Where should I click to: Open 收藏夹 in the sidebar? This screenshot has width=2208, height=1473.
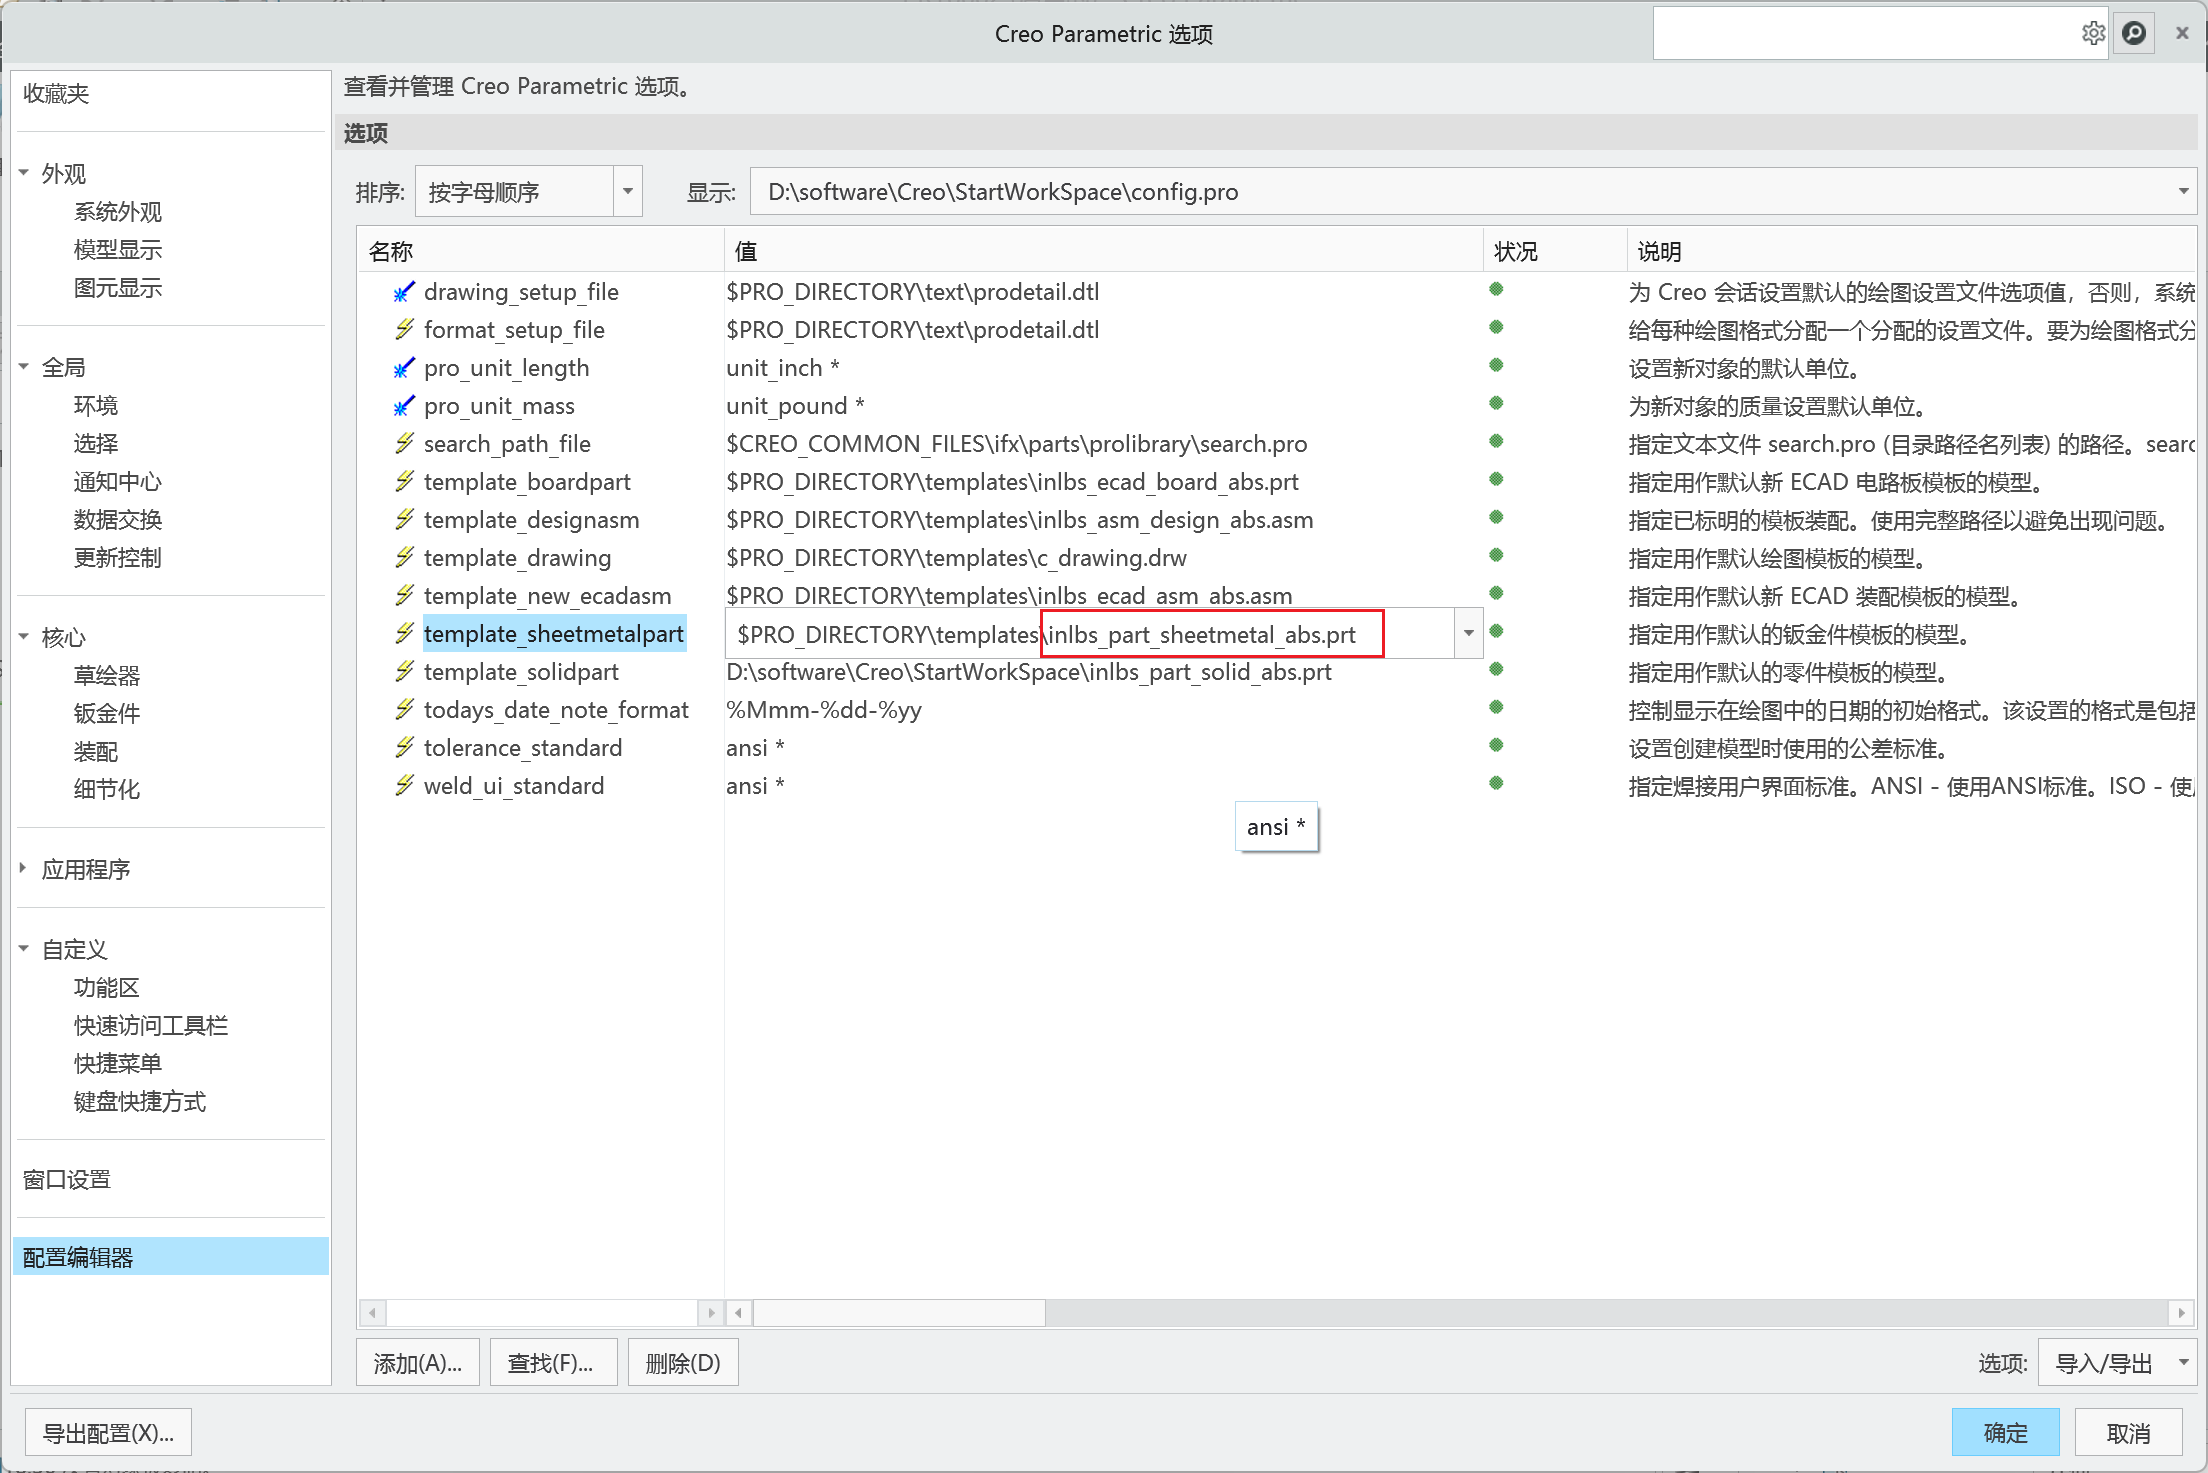(56, 94)
